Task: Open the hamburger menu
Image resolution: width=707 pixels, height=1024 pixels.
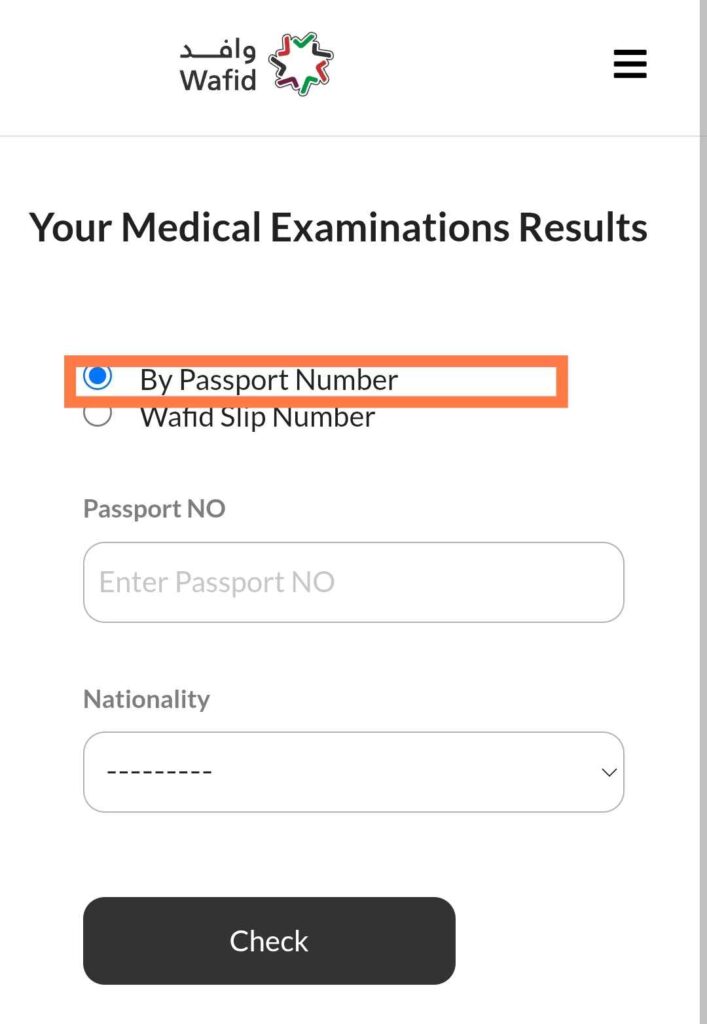Action: pos(630,64)
